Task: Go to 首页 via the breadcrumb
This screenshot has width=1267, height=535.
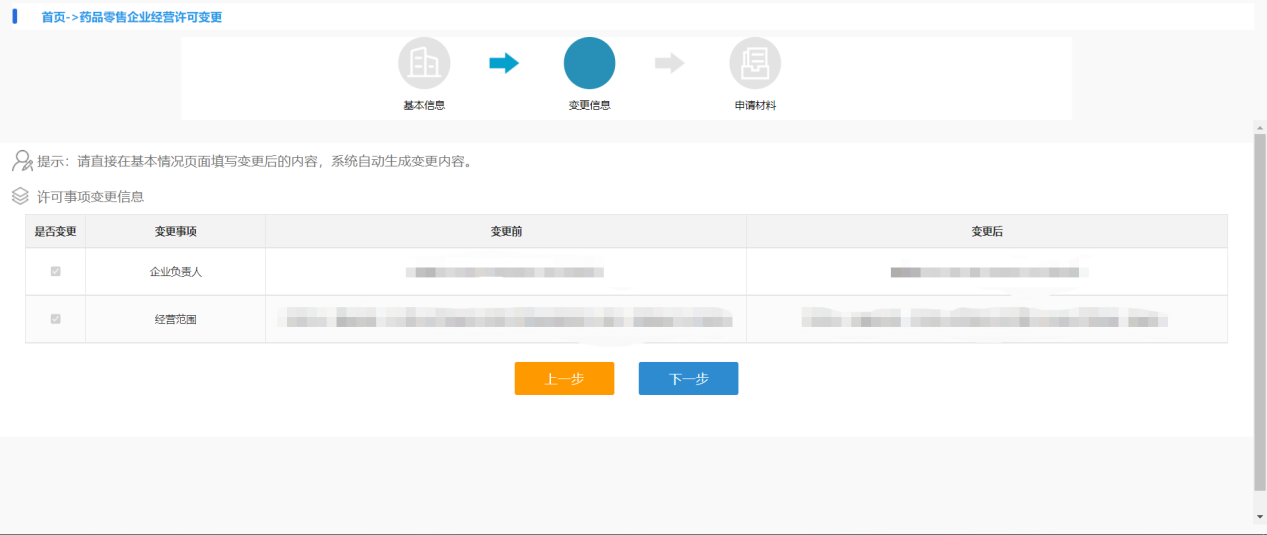Action: (x=54, y=18)
